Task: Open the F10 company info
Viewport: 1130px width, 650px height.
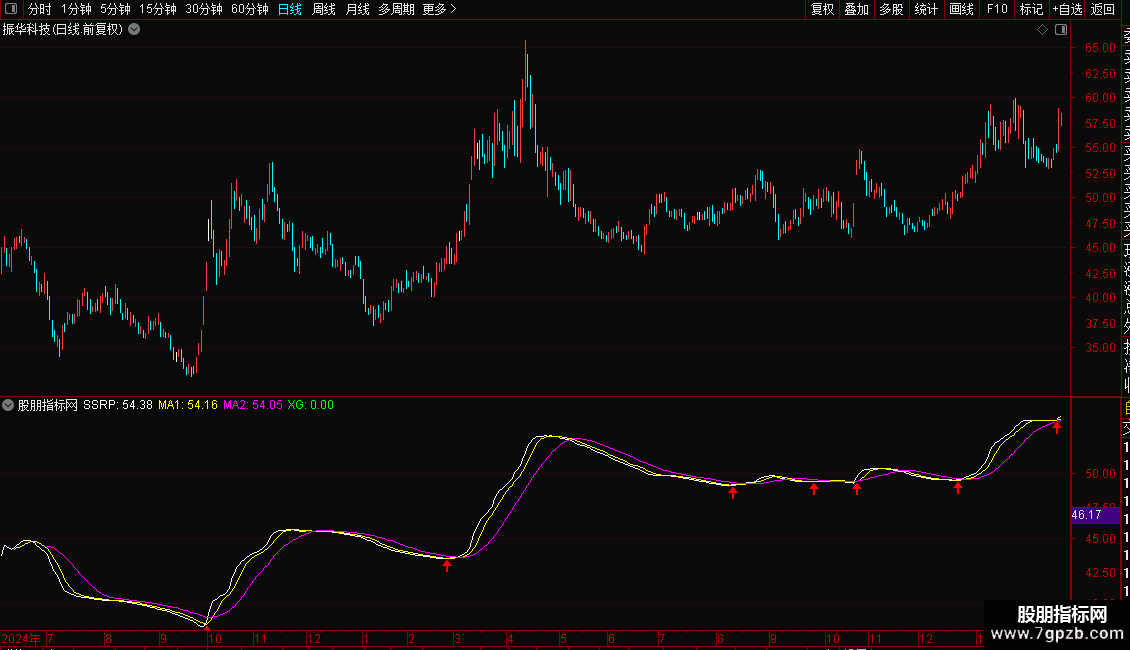Action: tap(997, 9)
